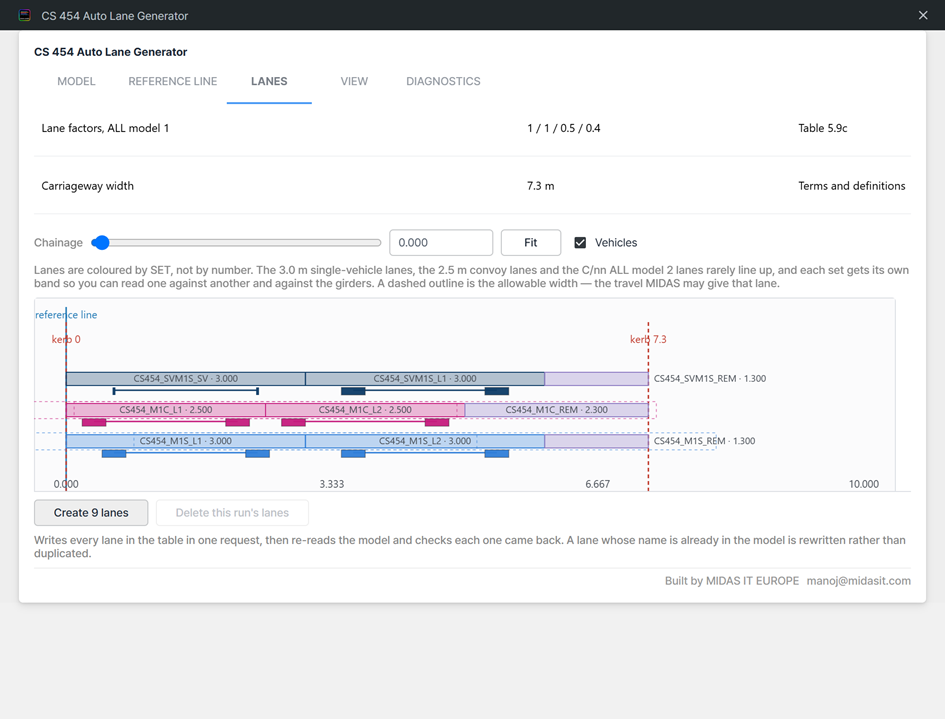Click Delete this run's lanes button
The width and height of the screenshot is (945, 719).
(232, 512)
